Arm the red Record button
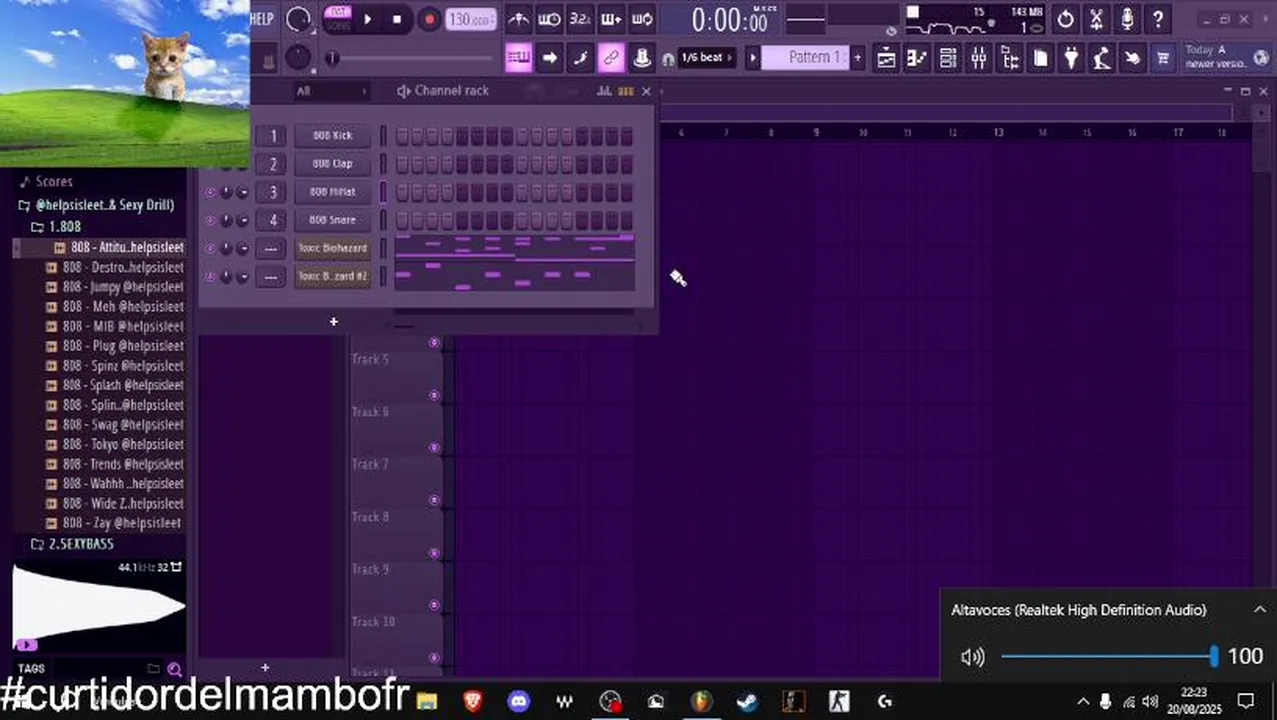1277x720 pixels. 430,19
